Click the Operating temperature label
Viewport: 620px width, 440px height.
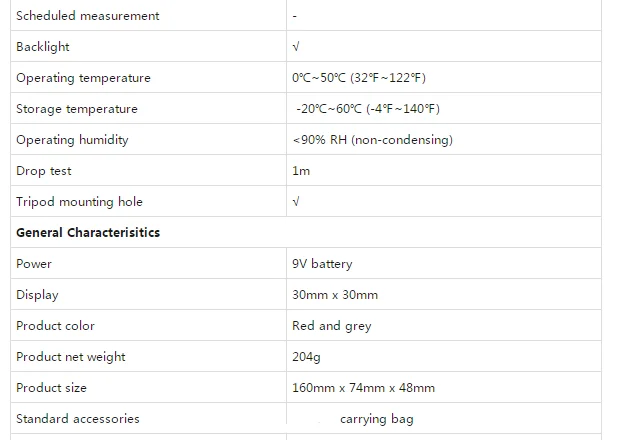click(x=83, y=78)
